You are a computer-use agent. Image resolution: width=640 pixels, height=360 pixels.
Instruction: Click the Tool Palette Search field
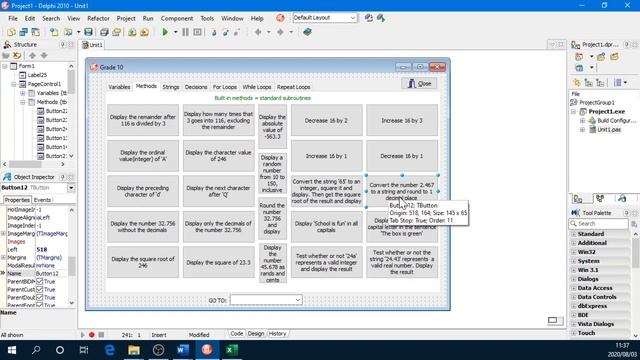pos(598,224)
